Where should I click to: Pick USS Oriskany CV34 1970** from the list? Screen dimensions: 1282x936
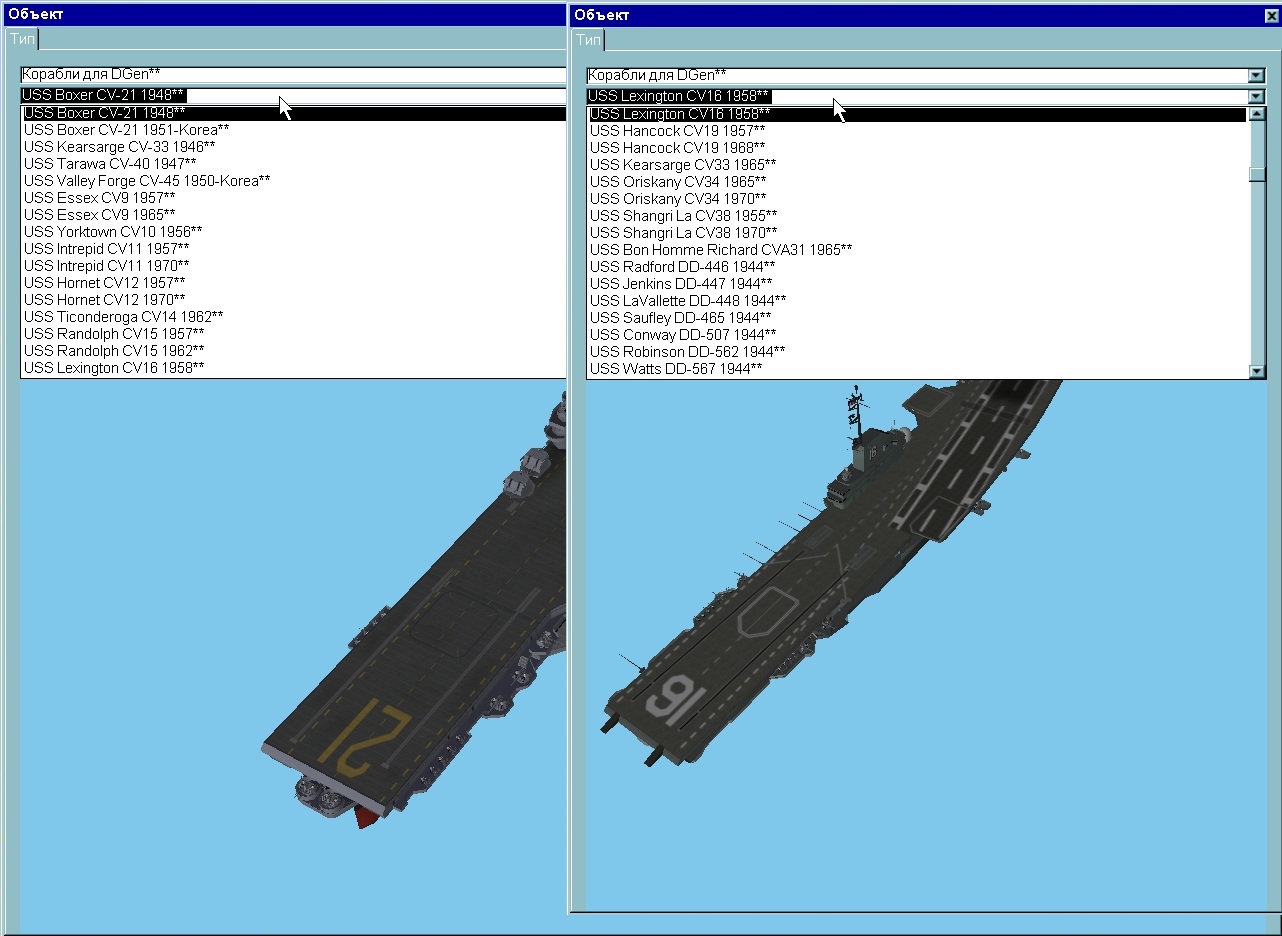(917, 199)
